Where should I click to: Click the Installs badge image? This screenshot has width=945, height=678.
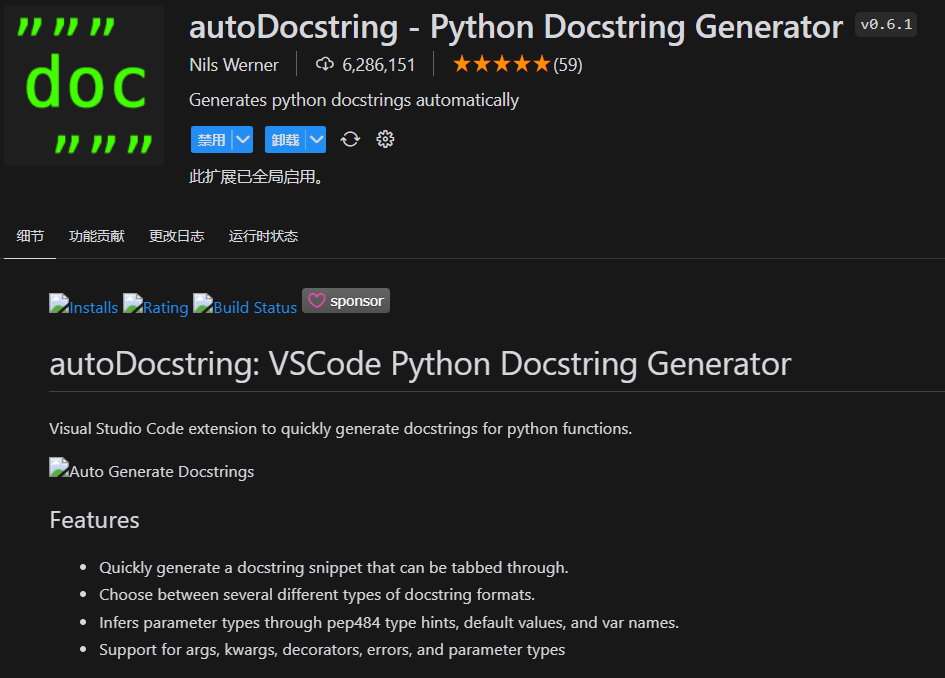(x=83, y=304)
